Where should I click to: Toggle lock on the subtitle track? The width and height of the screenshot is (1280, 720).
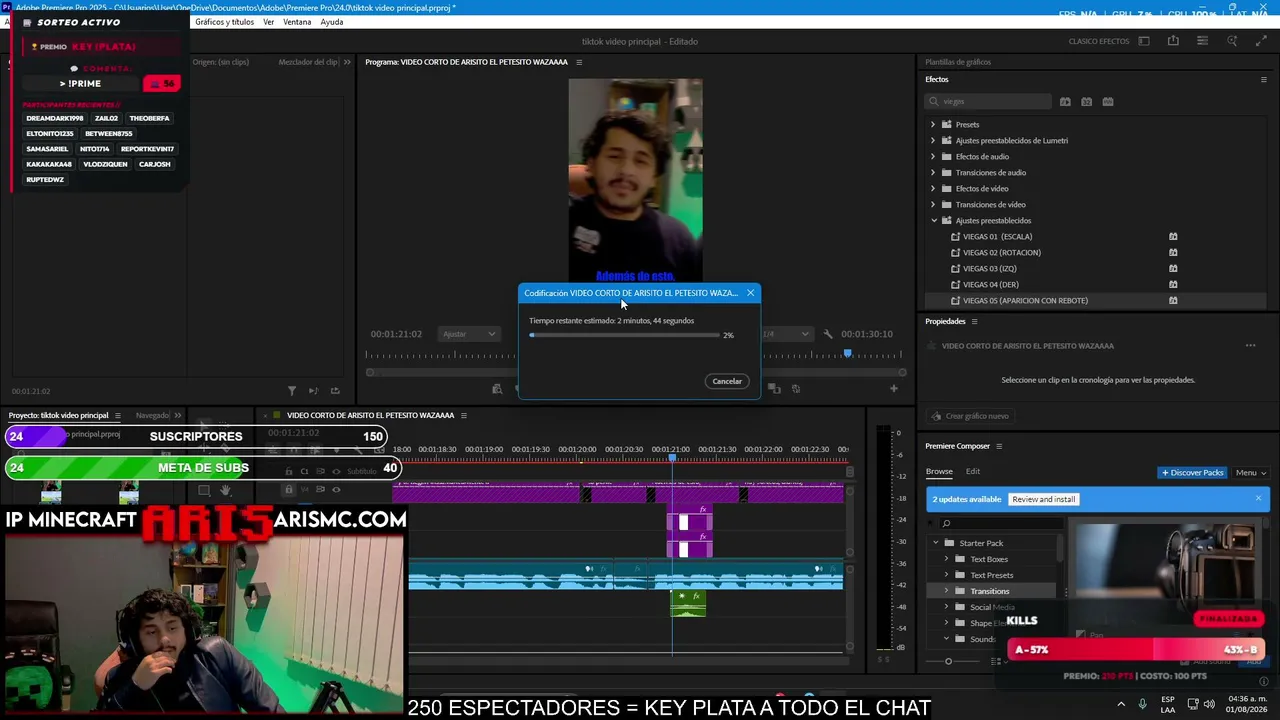tap(289, 471)
